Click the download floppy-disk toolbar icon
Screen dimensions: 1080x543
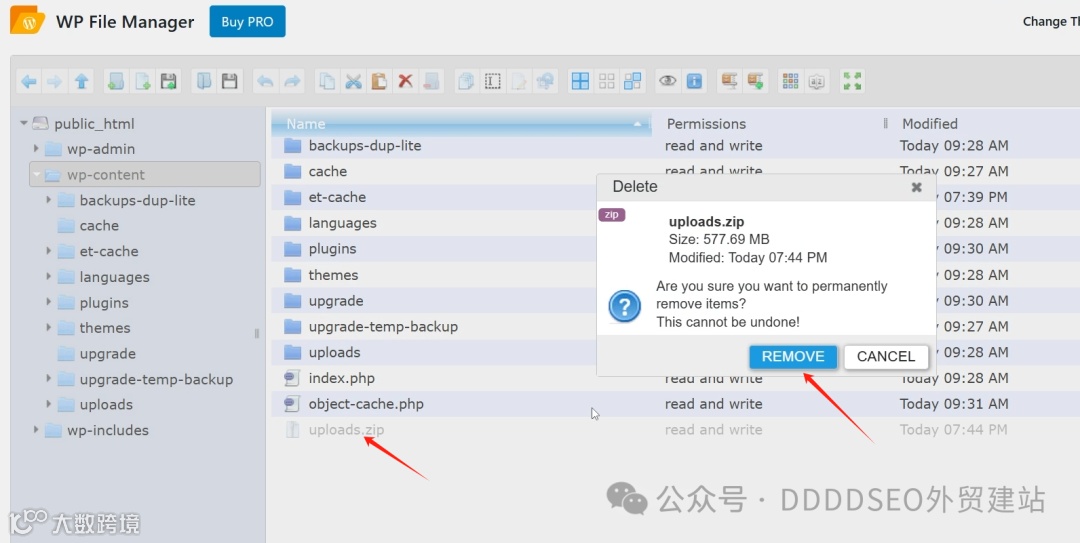click(229, 81)
